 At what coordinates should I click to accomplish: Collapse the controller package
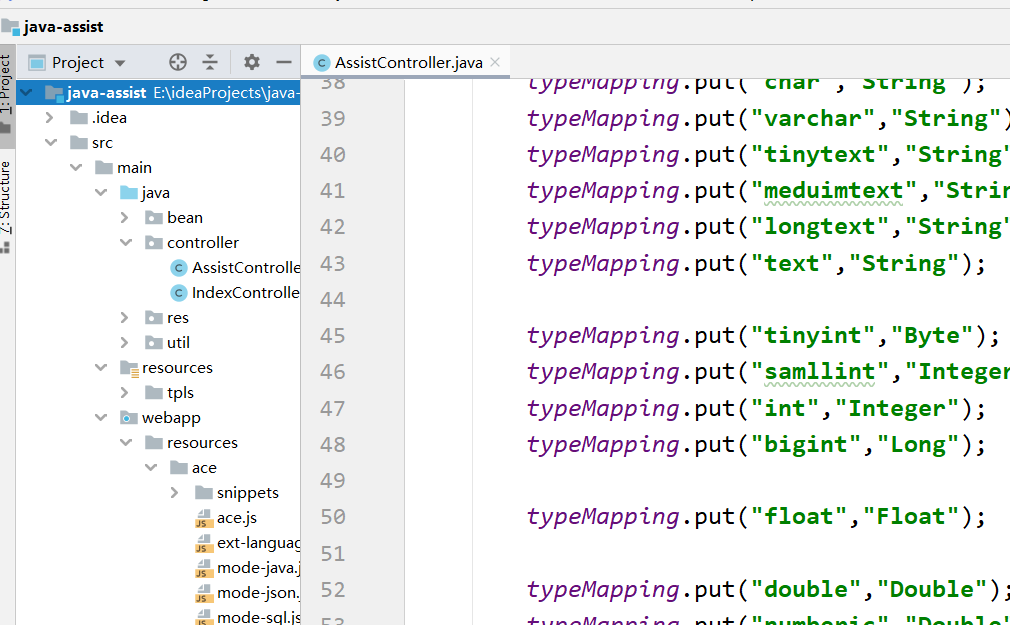(x=126, y=242)
